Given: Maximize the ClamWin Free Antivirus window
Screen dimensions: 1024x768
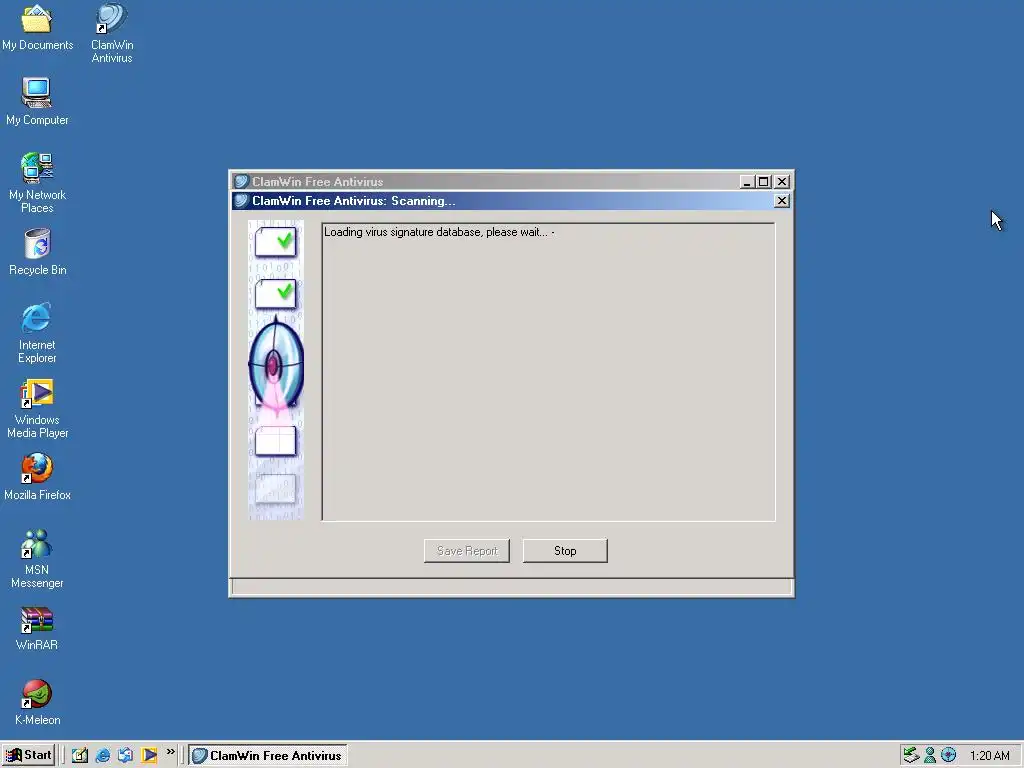Looking at the screenshot, I should (x=763, y=182).
